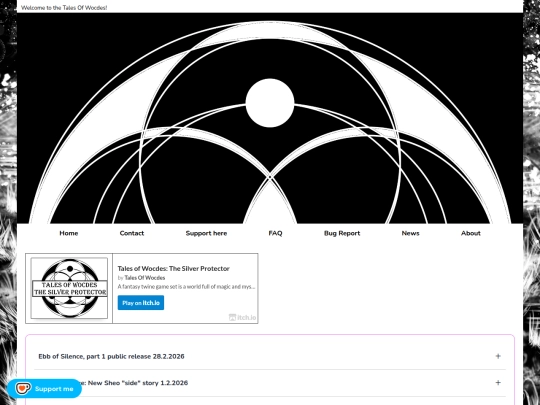The width and height of the screenshot is (540, 405).
Task: Click the itch.io logo in the widget
Action: pos(242,317)
